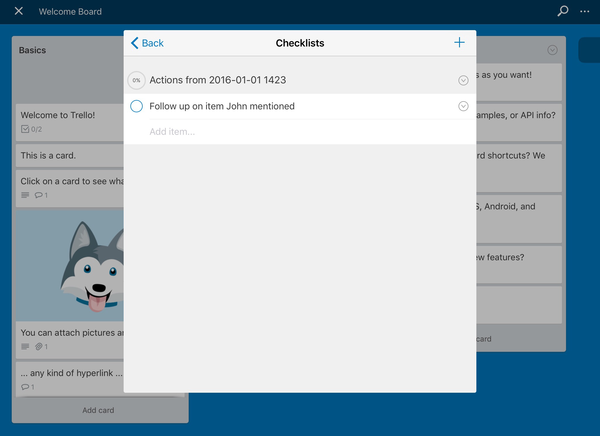Open the card ending 'as you want!'
The width and height of the screenshot is (600, 436).
pos(519,82)
